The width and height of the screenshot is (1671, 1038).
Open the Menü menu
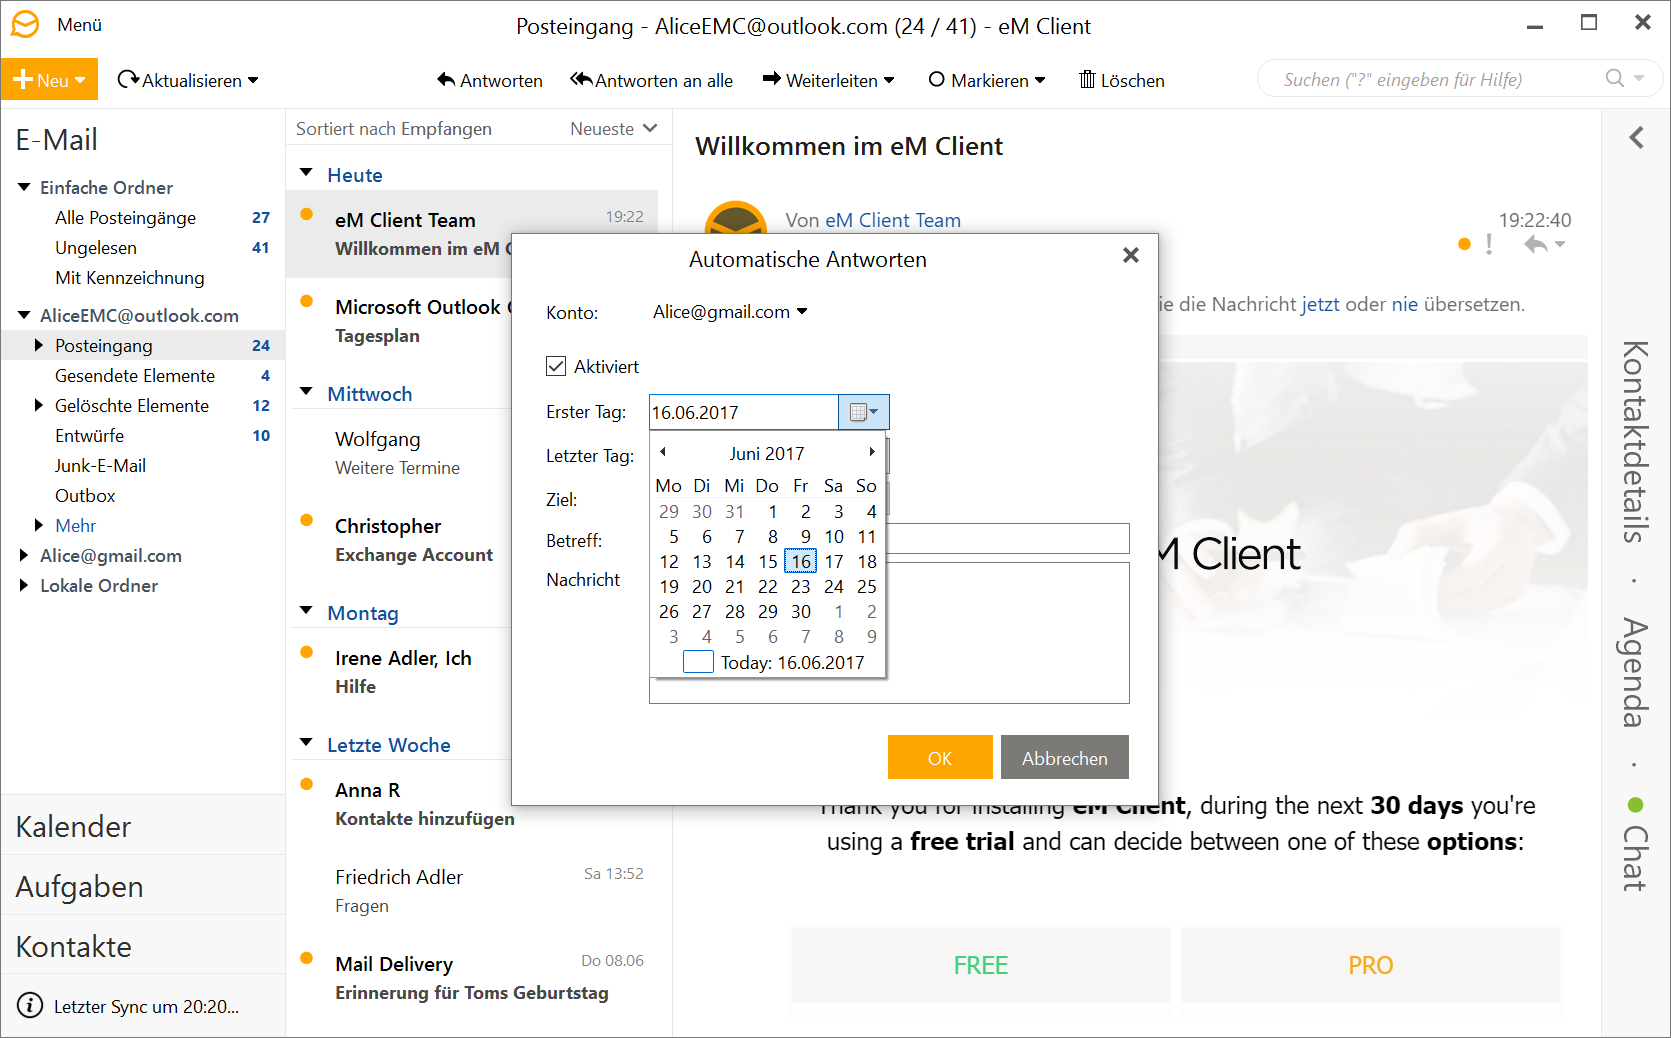pyautogui.click(x=79, y=25)
